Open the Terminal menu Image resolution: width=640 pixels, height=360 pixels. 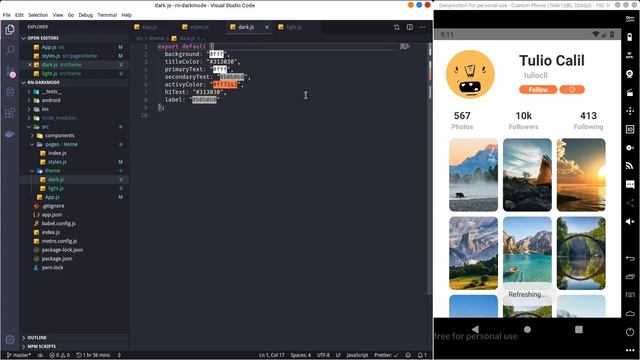(x=107, y=15)
